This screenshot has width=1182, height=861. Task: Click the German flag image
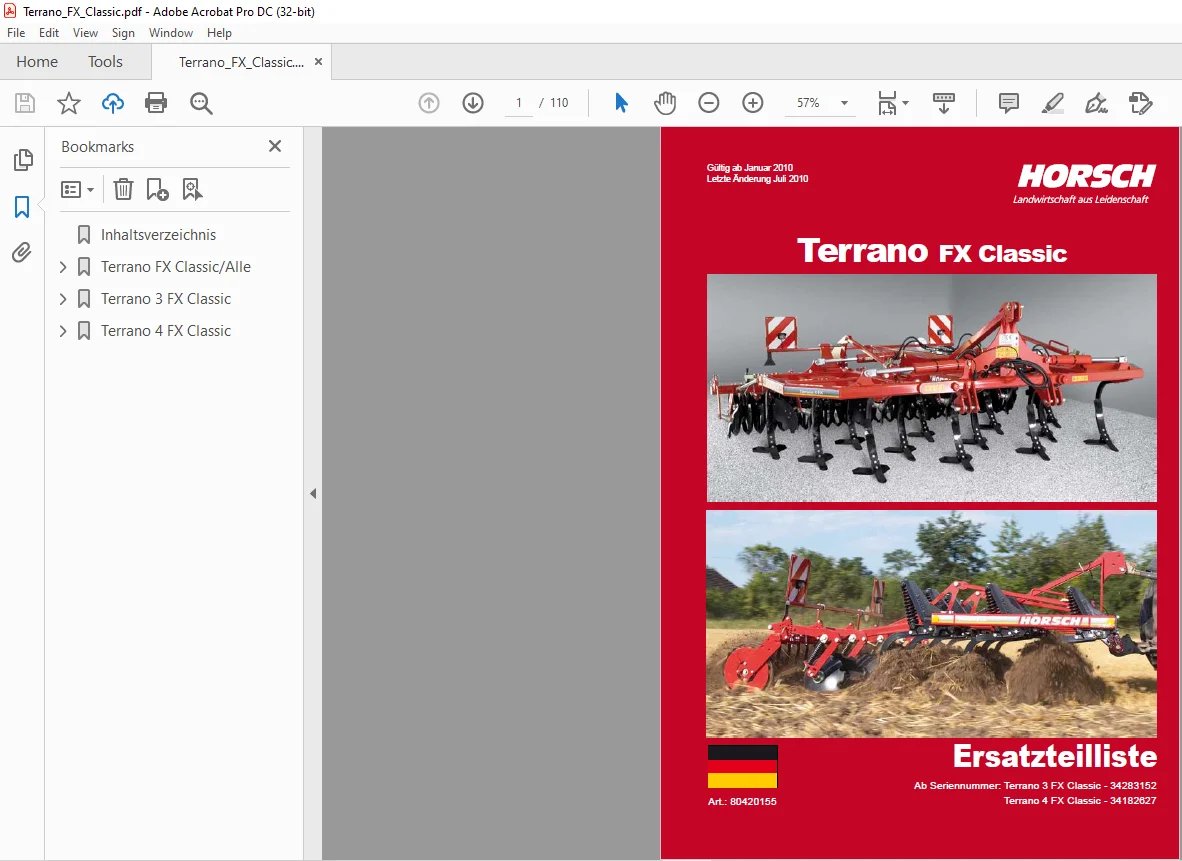[743, 767]
